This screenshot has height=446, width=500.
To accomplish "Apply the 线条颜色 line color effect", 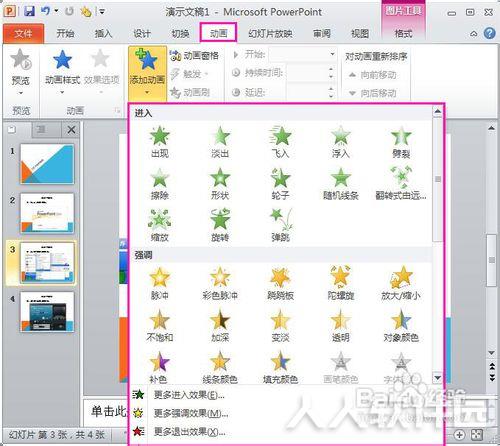I will pyautogui.click(x=220, y=367).
